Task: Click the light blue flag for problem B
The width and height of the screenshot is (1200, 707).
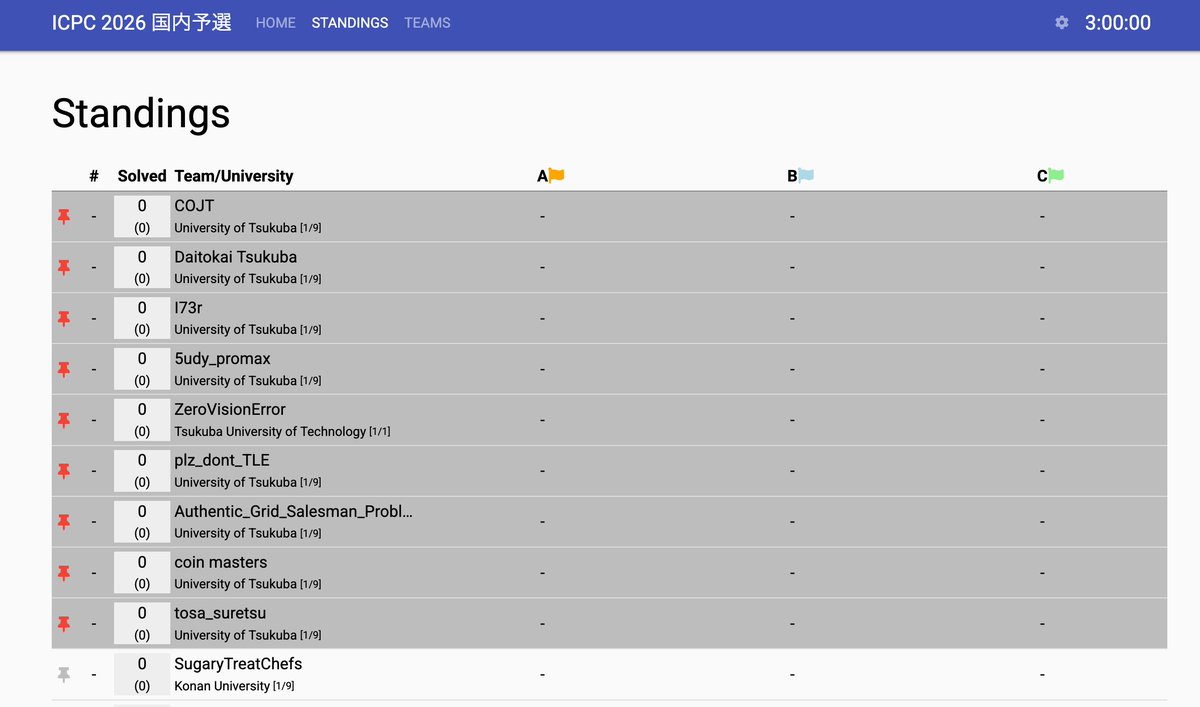Action: [806, 175]
